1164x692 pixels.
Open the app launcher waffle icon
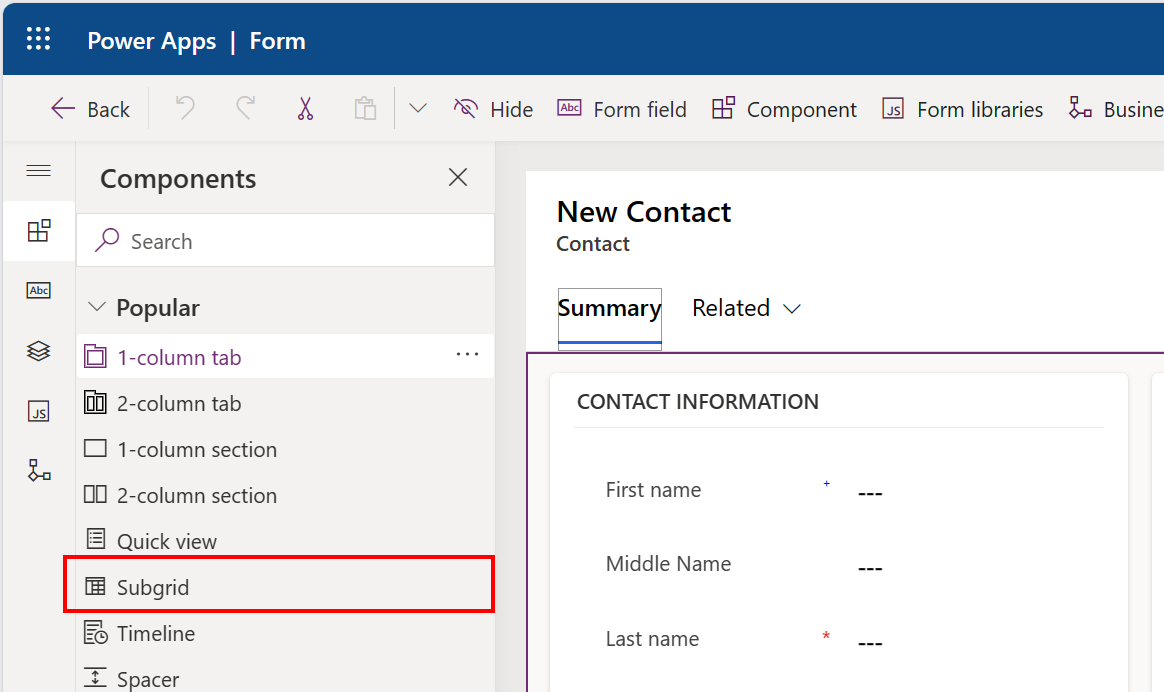pos(38,40)
